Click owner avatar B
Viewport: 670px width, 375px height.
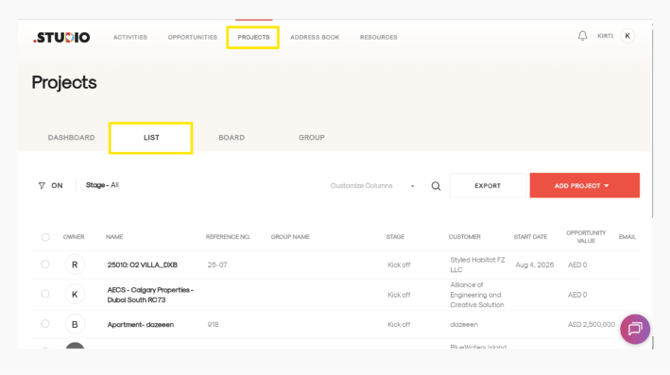tap(75, 325)
